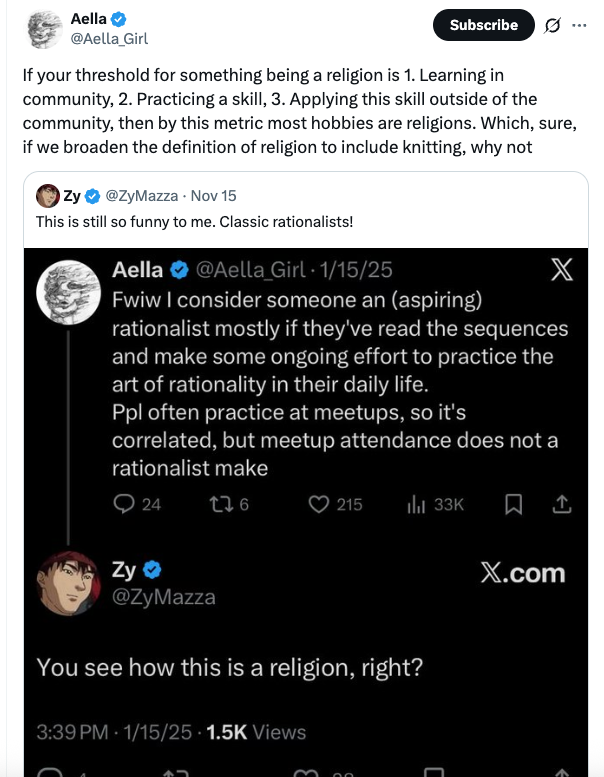
Task: Click Aella's name at top of post
Action: point(88,19)
